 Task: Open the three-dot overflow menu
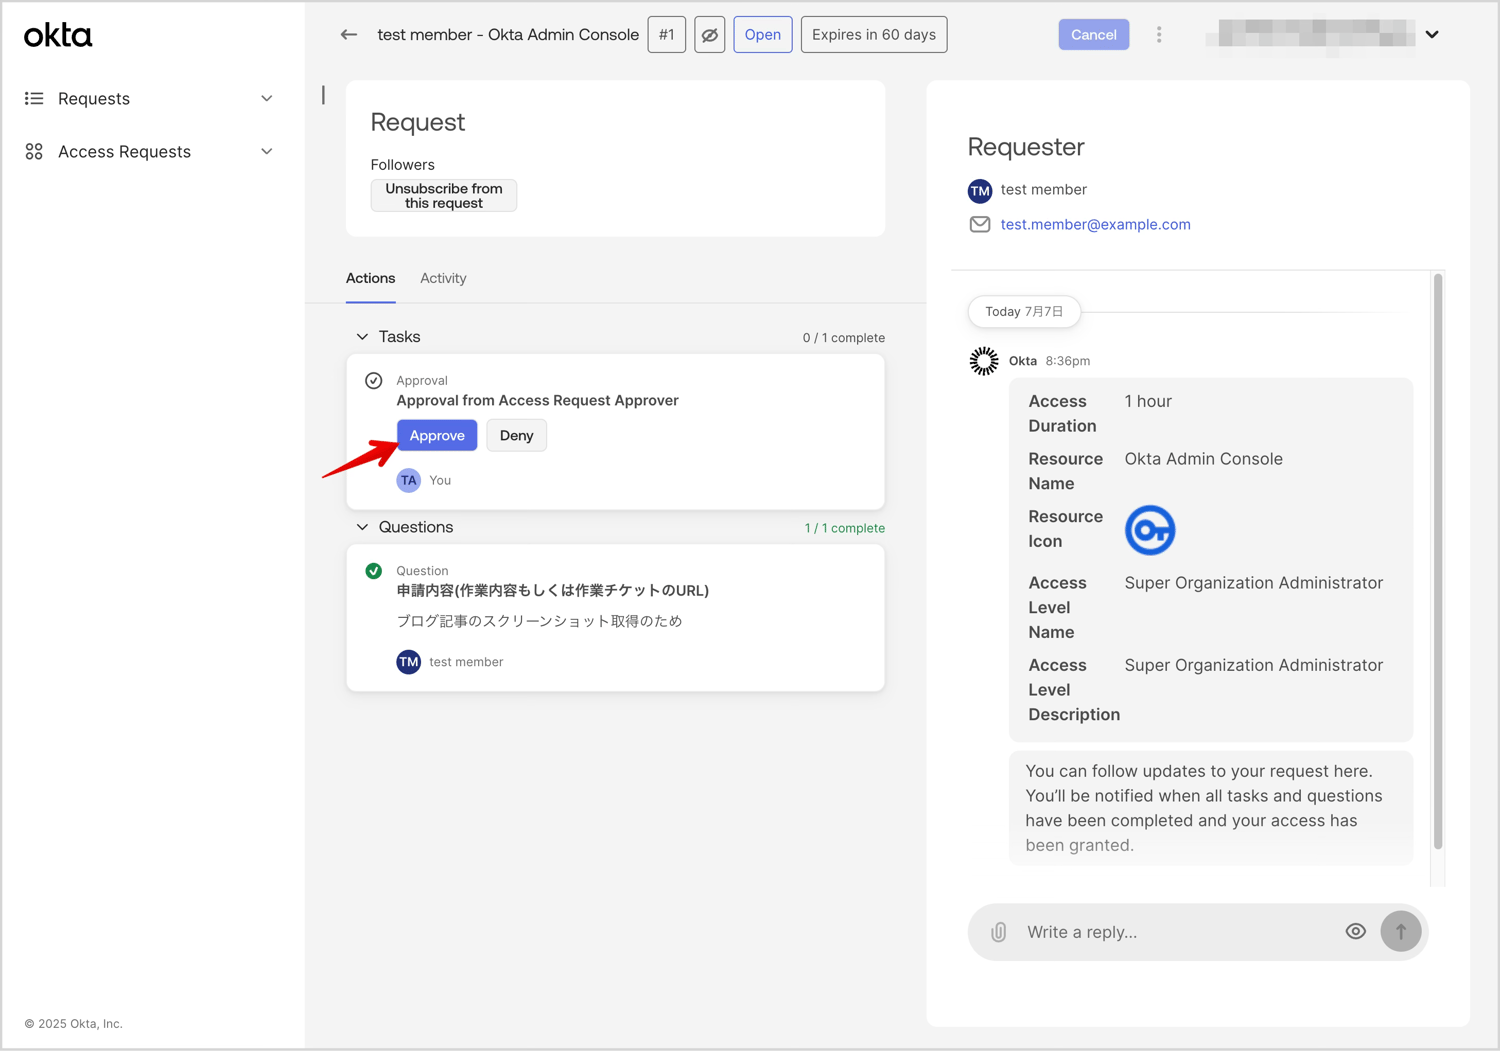pyautogui.click(x=1159, y=34)
